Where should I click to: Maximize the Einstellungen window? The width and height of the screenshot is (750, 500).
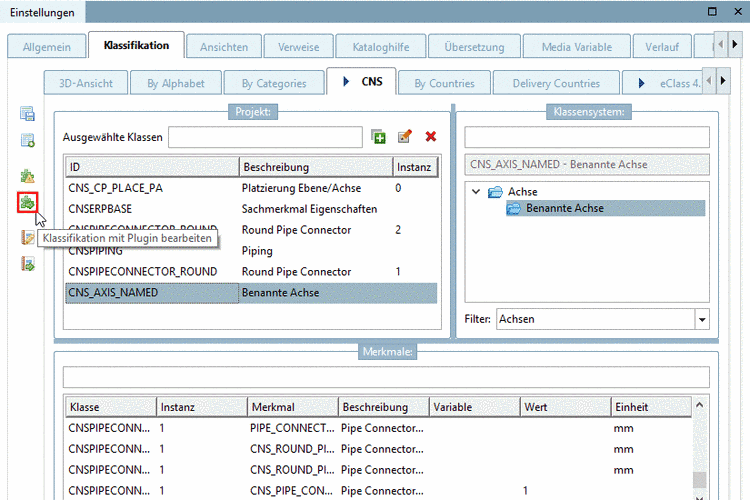pos(712,11)
